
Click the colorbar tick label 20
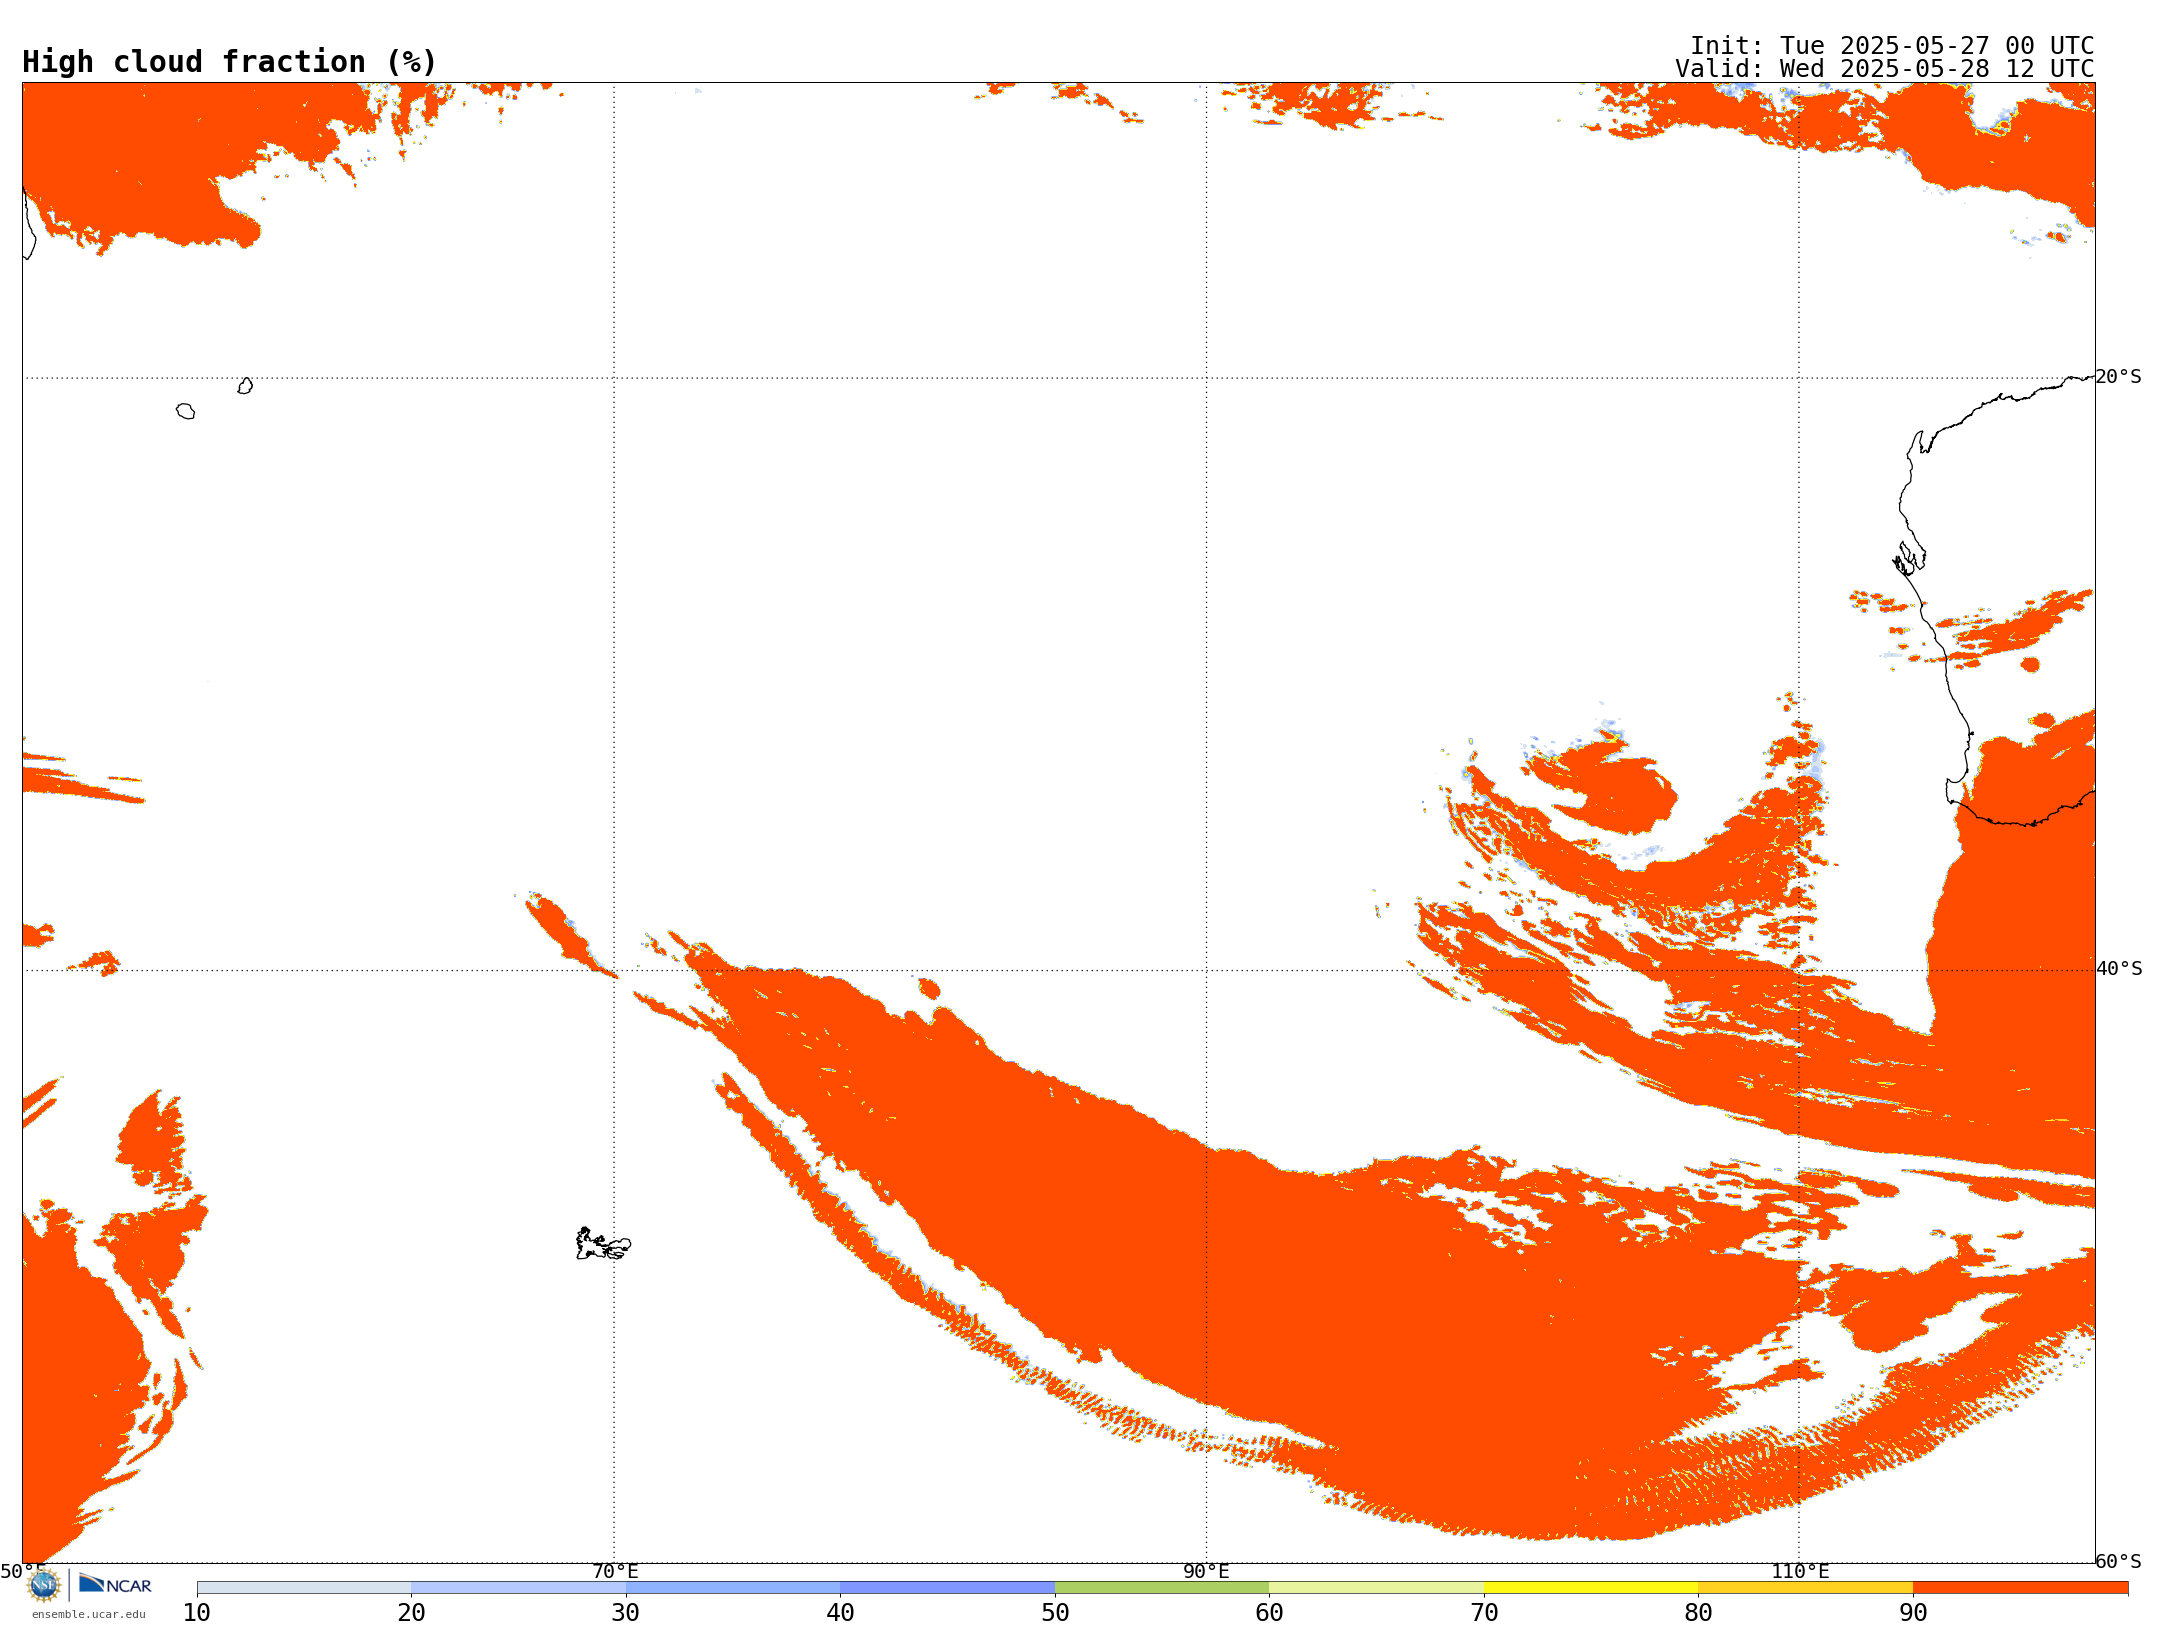[x=411, y=1612]
